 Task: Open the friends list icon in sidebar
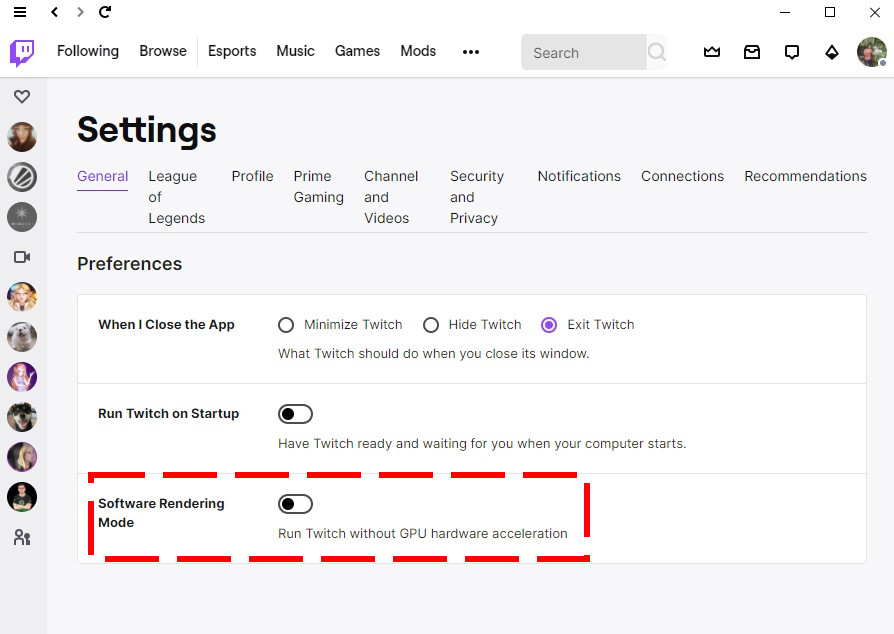coord(22,538)
